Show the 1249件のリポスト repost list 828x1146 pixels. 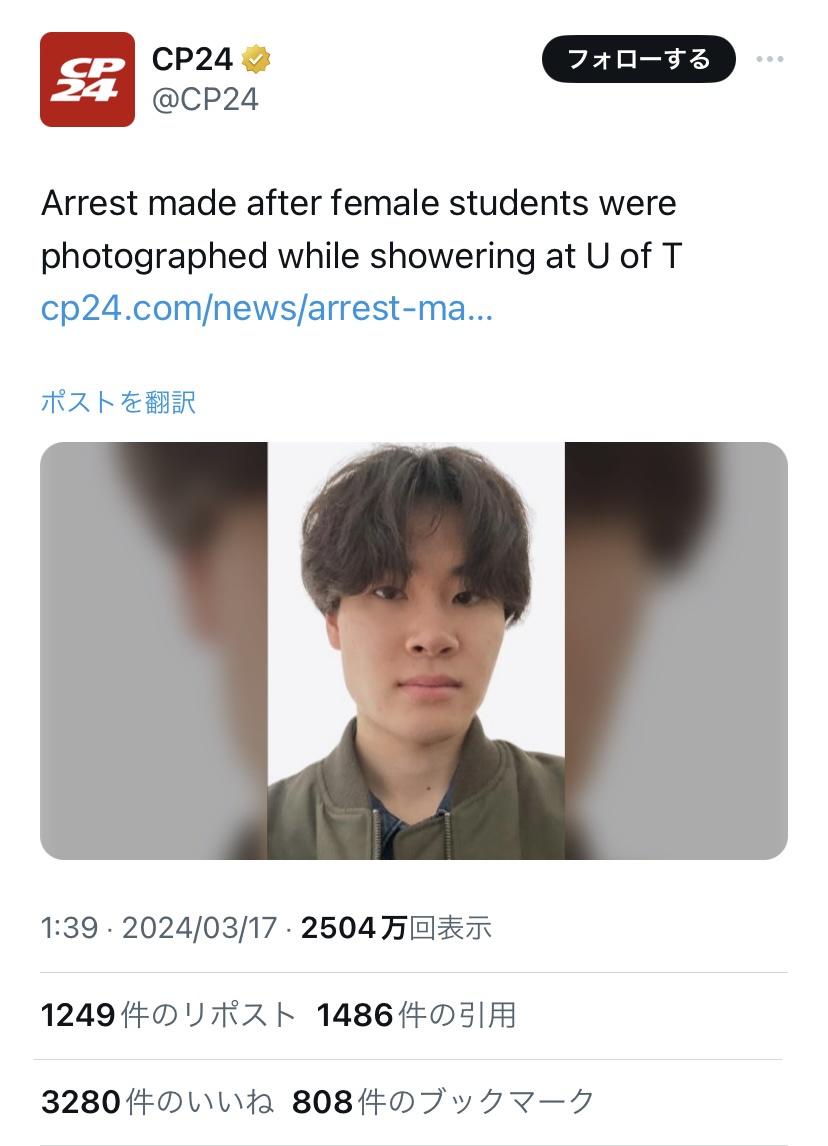(x=168, y=1014)
